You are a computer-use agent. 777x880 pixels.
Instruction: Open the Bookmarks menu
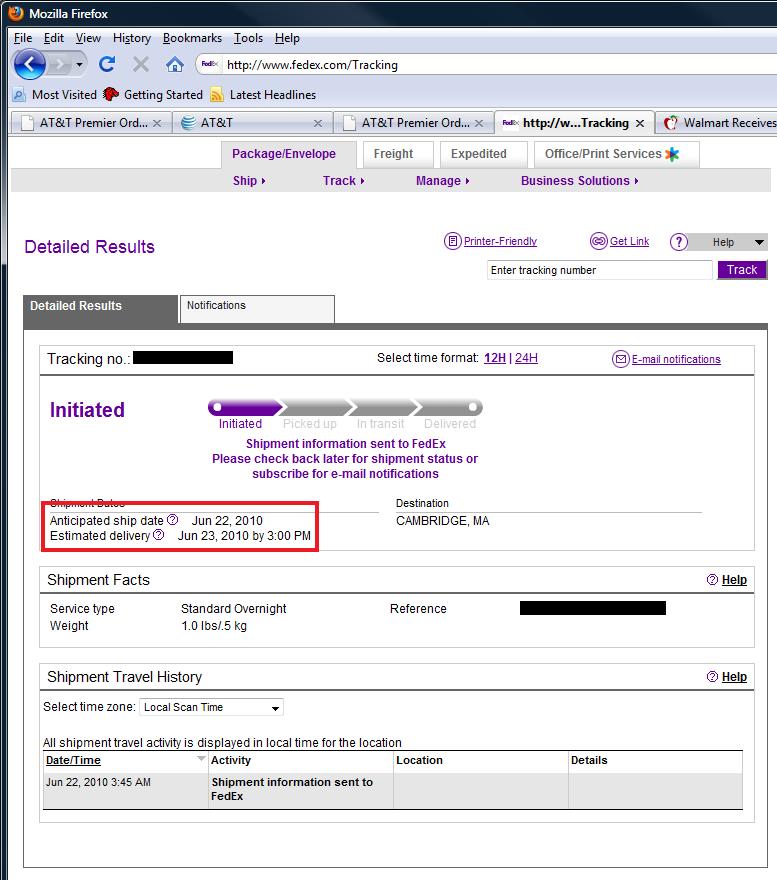(x=192, y=38)
